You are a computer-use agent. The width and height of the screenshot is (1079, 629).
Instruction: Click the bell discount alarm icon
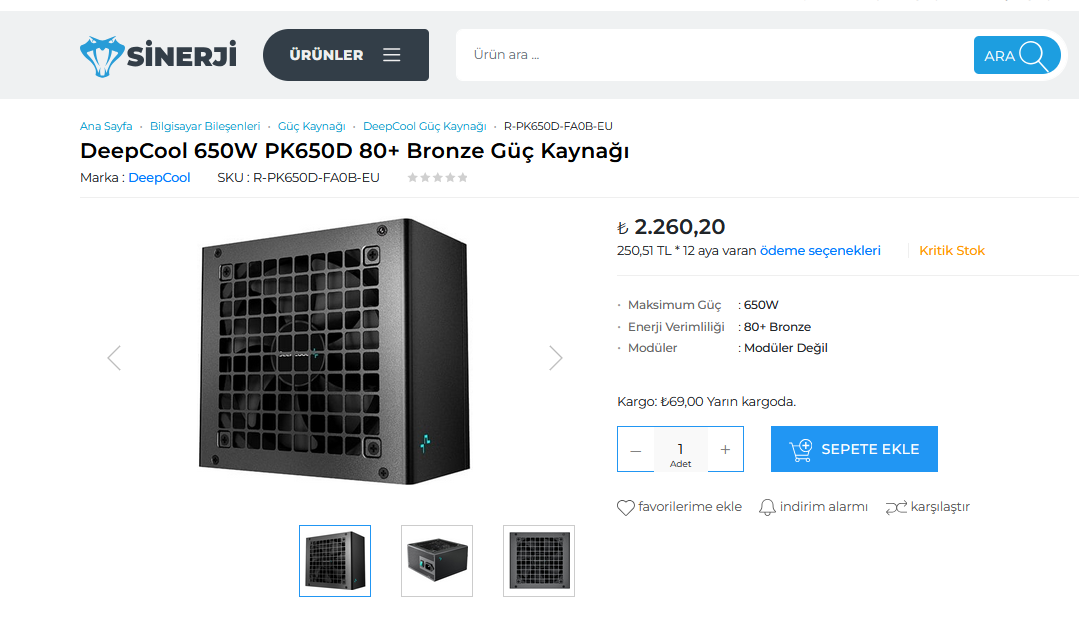pos(767,507)
